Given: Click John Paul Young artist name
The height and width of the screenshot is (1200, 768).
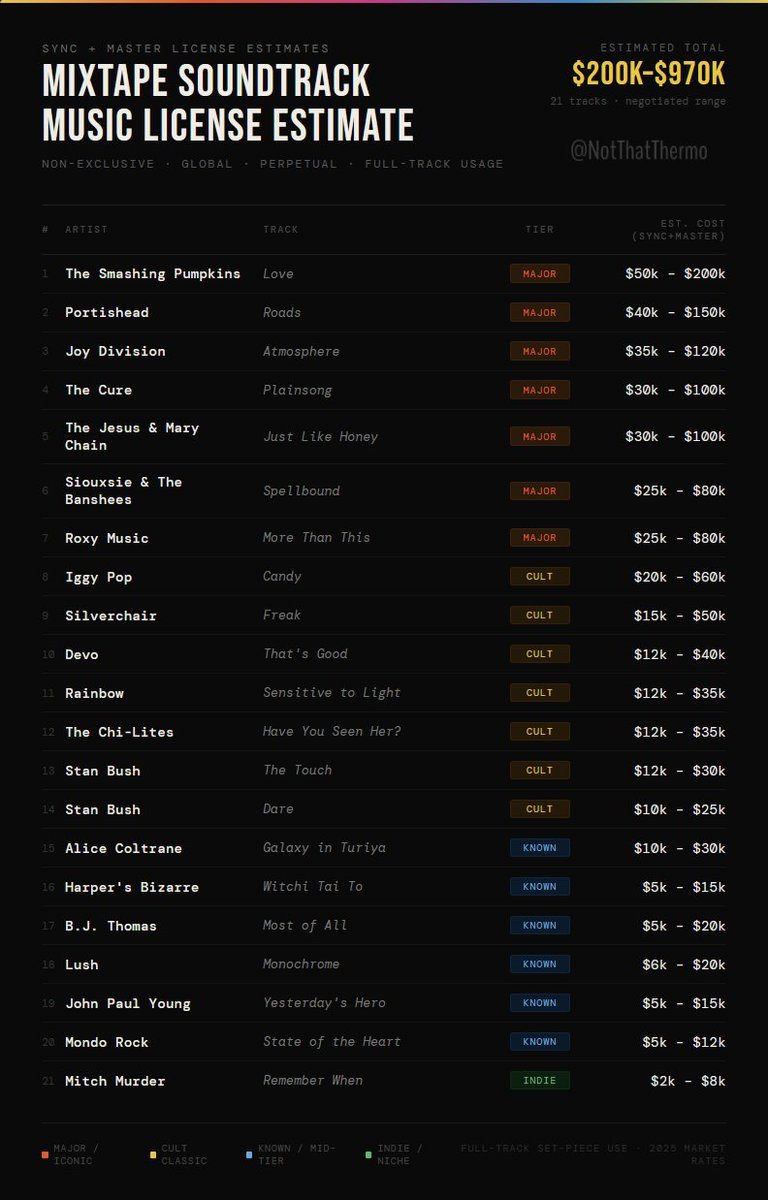Looking at the screenshot, I should pos(128,1004).
